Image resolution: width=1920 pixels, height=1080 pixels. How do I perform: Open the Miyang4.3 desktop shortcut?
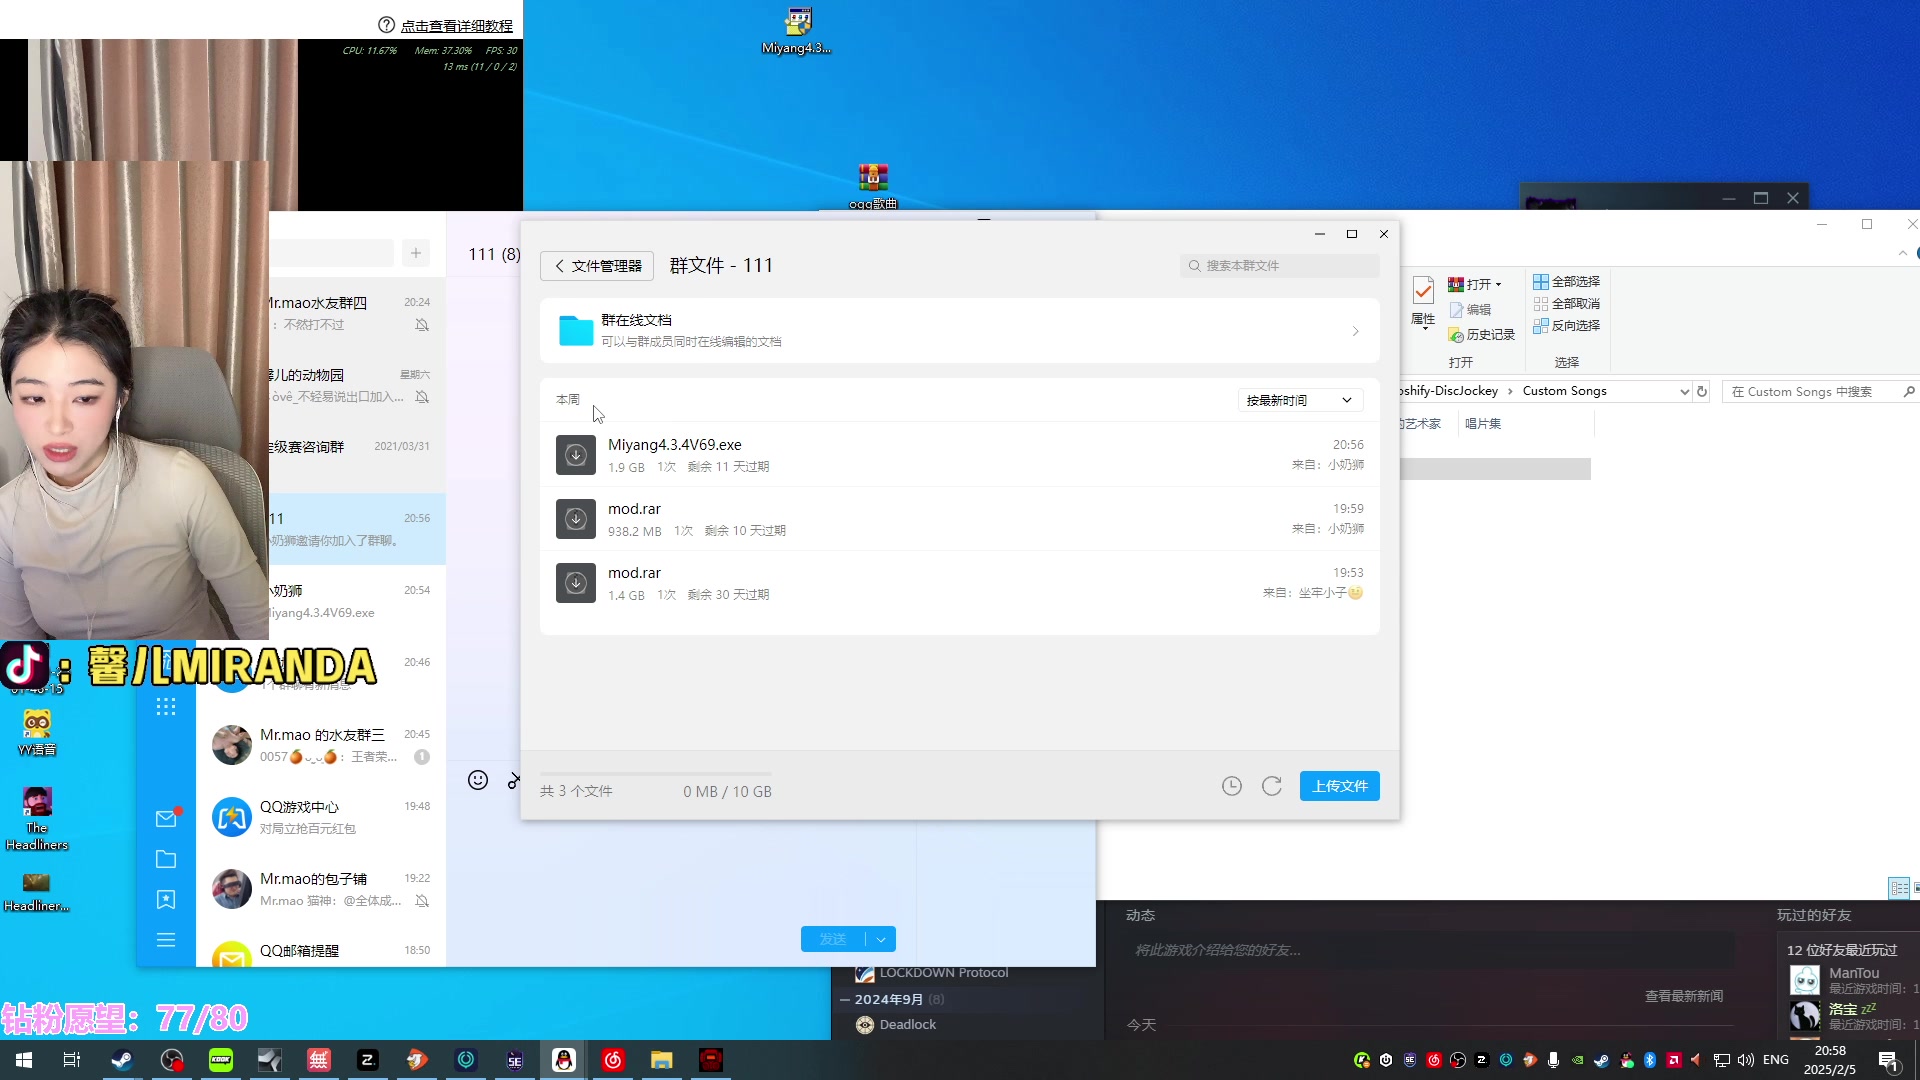pyautogui.click(x=797, y=31)
